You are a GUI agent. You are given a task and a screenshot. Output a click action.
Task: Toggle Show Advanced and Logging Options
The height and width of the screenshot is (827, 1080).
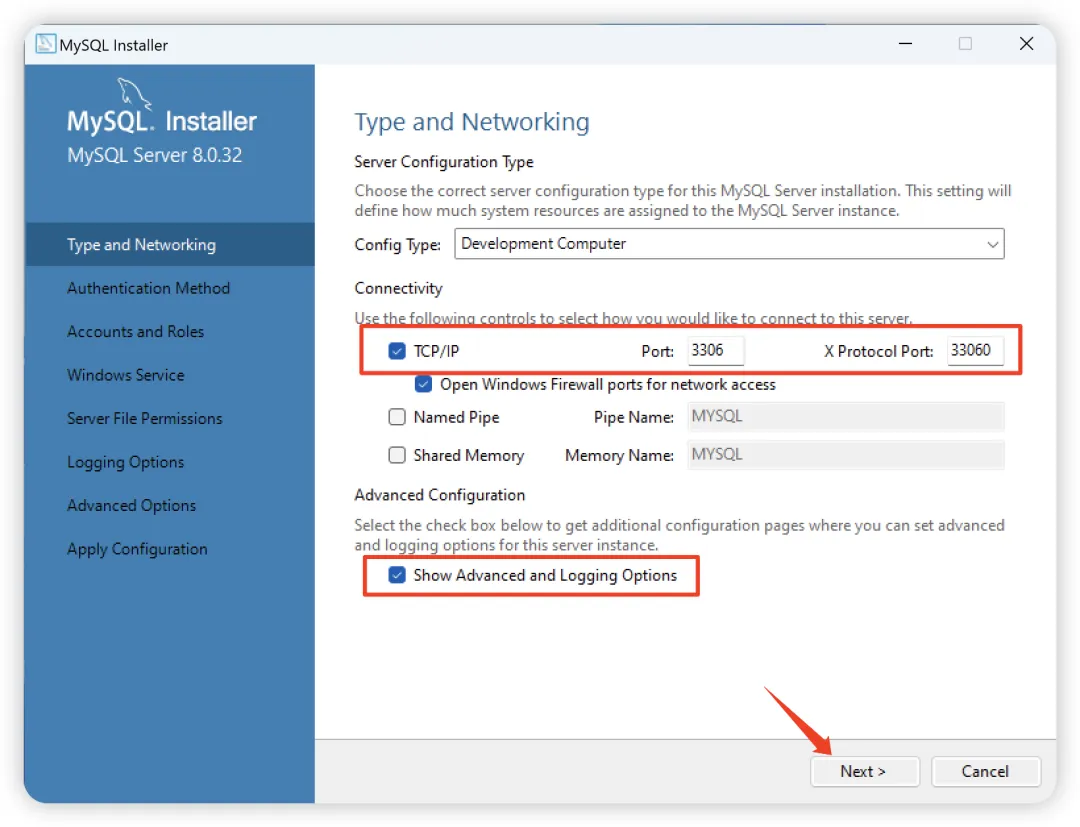[397, 575]
